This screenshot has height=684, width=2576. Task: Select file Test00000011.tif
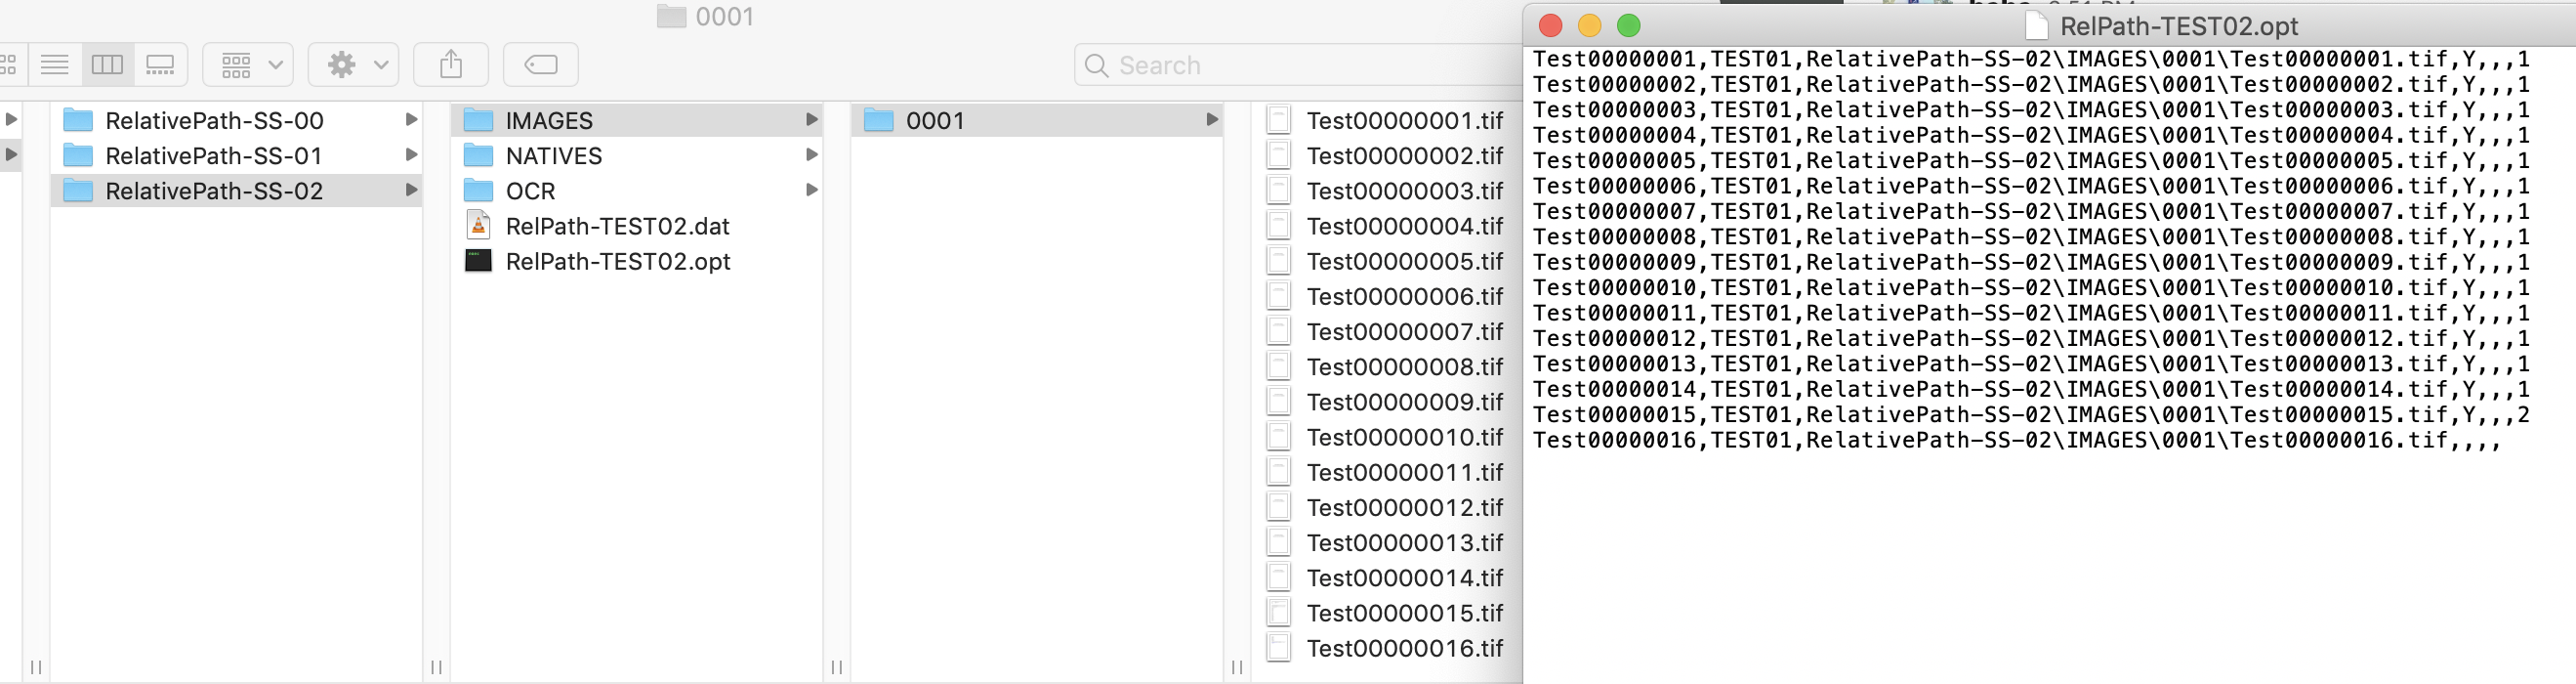pyautogui.click(x=1404, y=472)
